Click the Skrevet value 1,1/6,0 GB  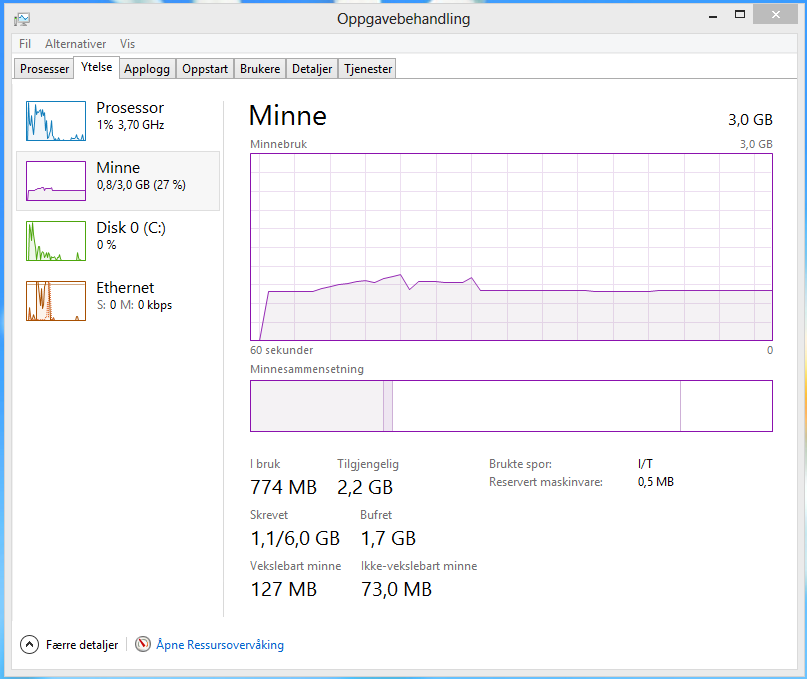click(295, 538)
